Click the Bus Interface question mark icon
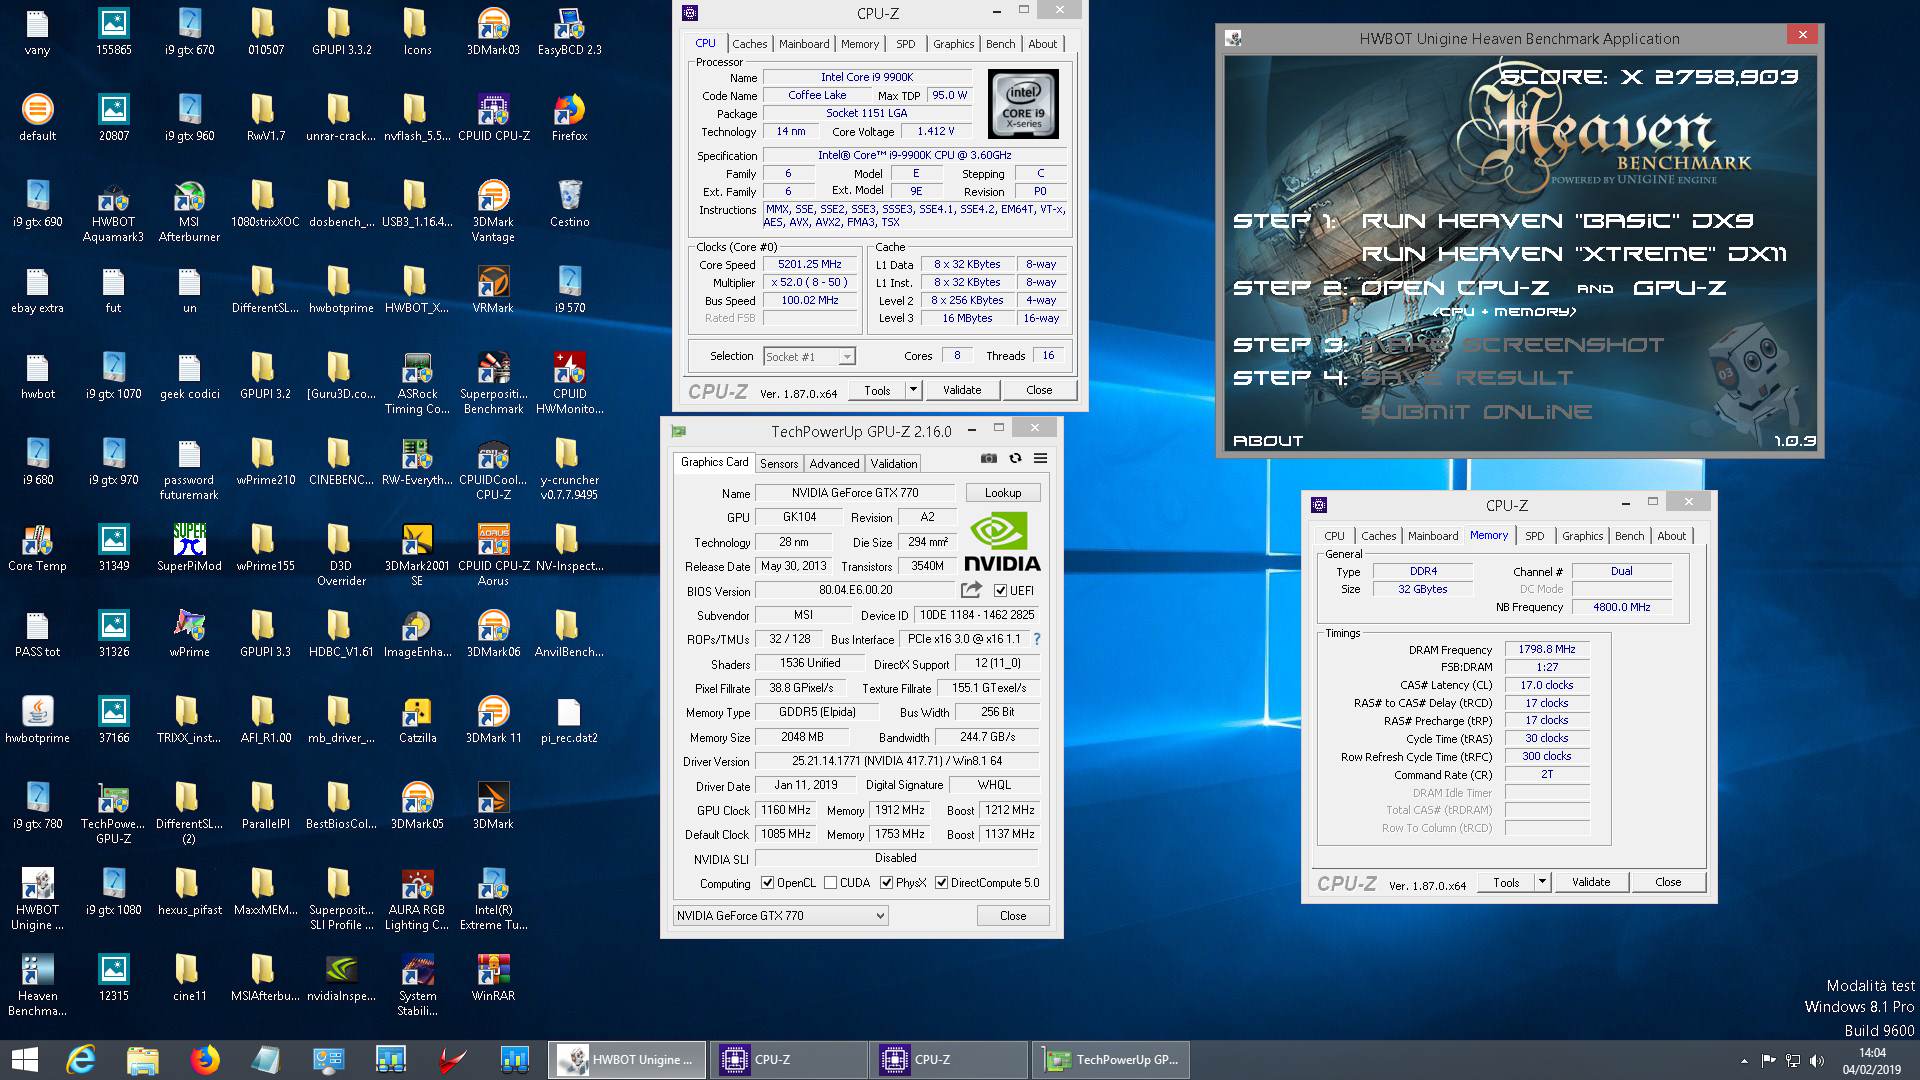 point(1036,639)
